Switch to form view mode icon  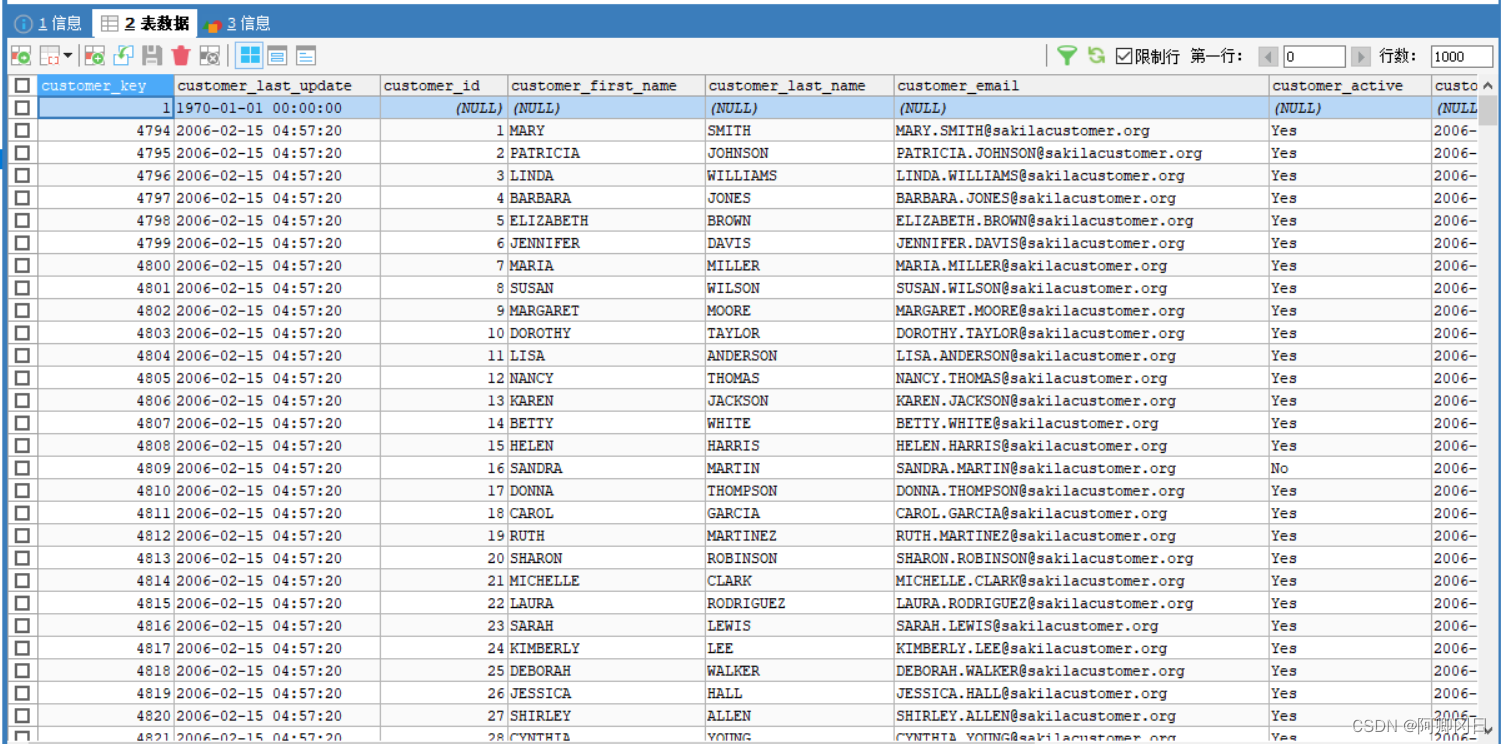[277, 56]
